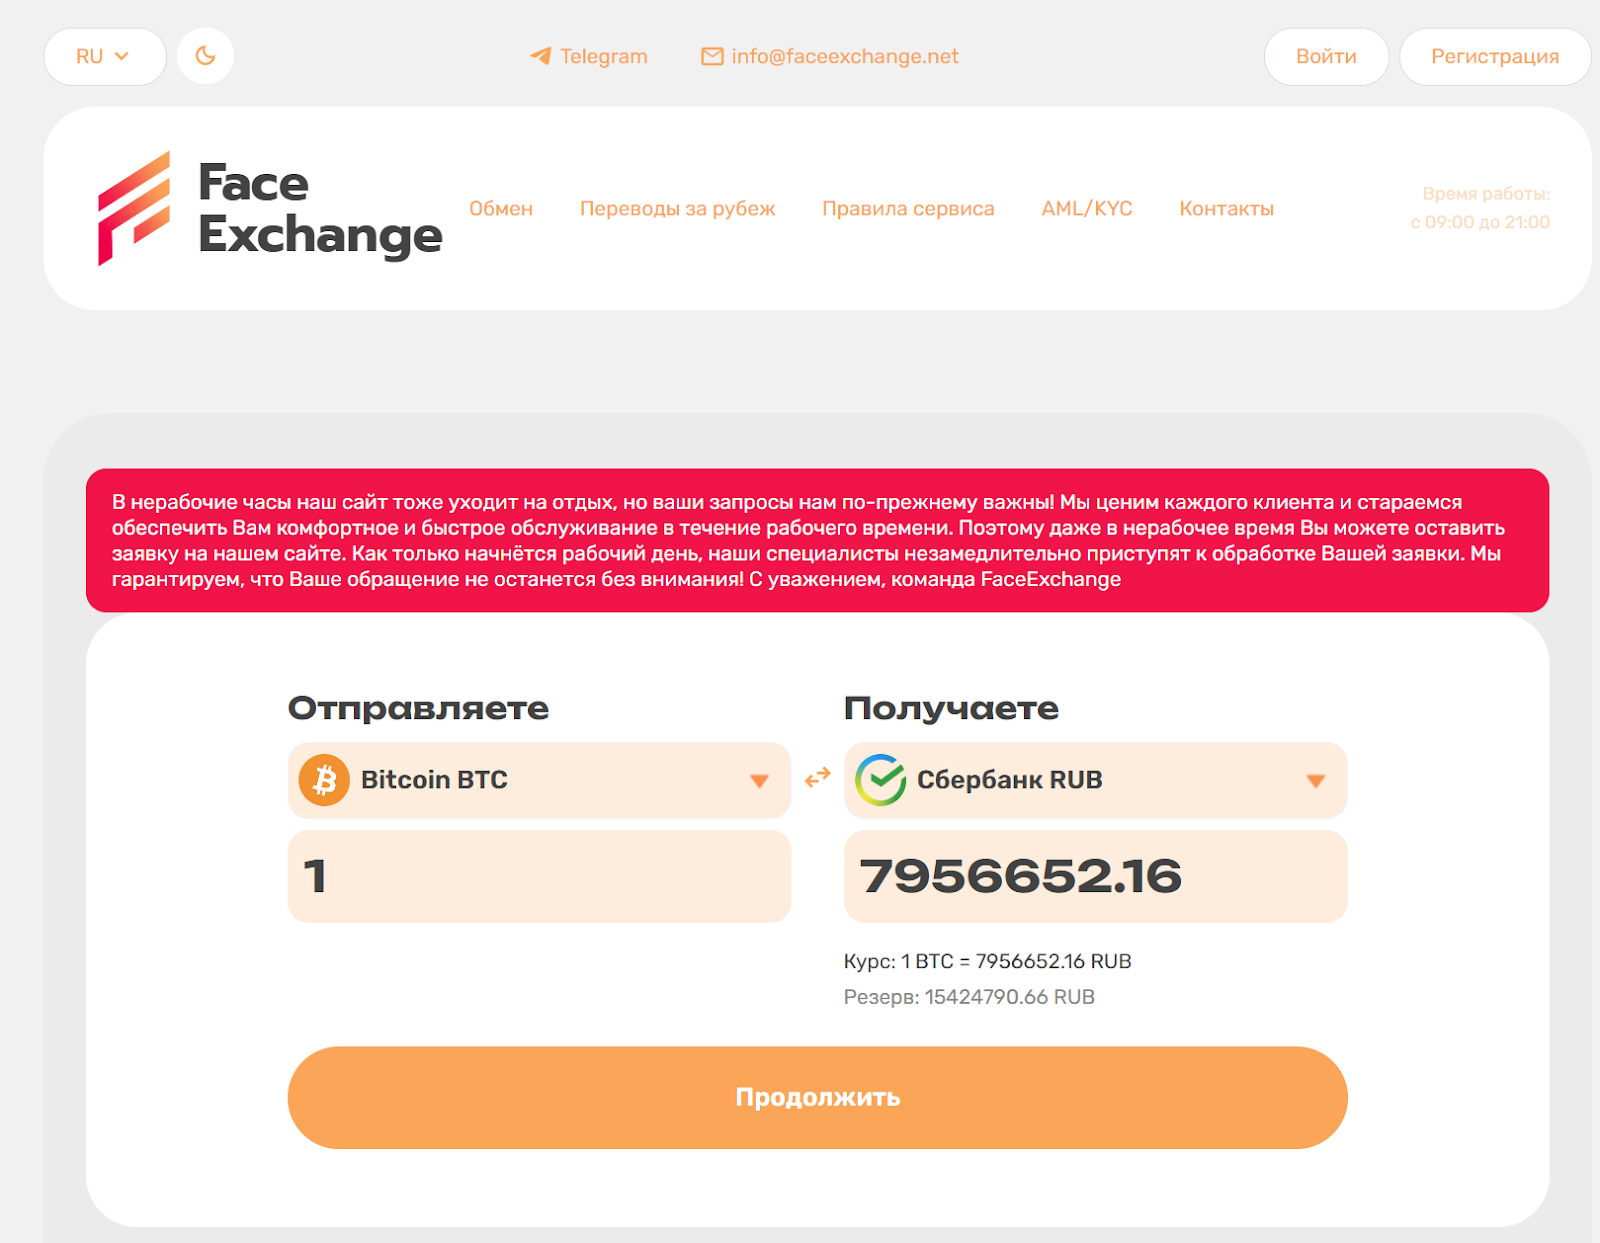1600x1243 pixels.
Task: Open the AML/KYC page
Action: (1087, 209)
